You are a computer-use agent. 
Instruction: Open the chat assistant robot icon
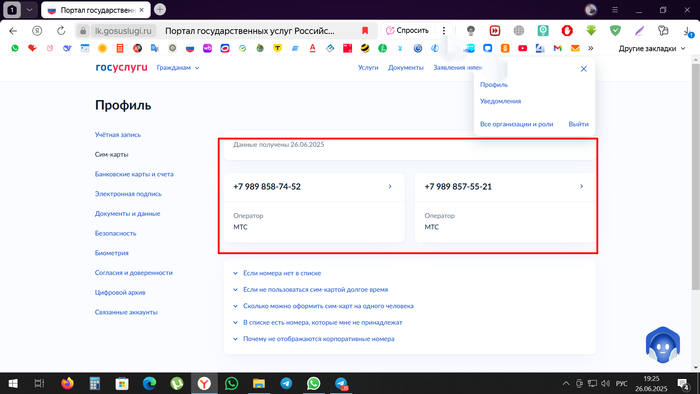pyautogui.click(x=662, y=345)
